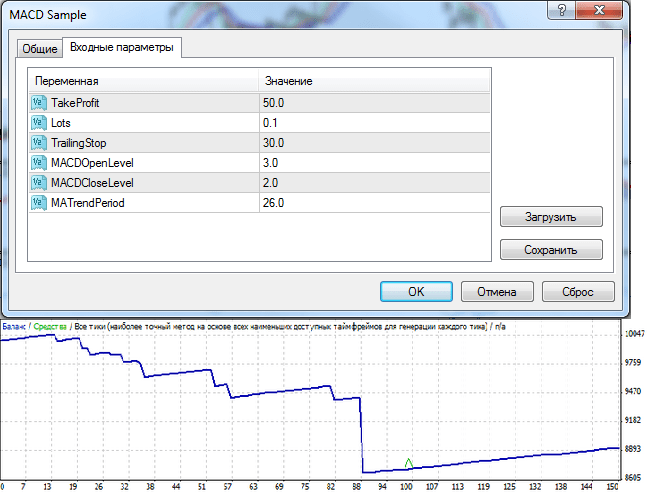Image resolution: width=649 pixels, height=500 pixels.
Task: Close the MACD Sample dialog
Action: click(x=599, y=10)
